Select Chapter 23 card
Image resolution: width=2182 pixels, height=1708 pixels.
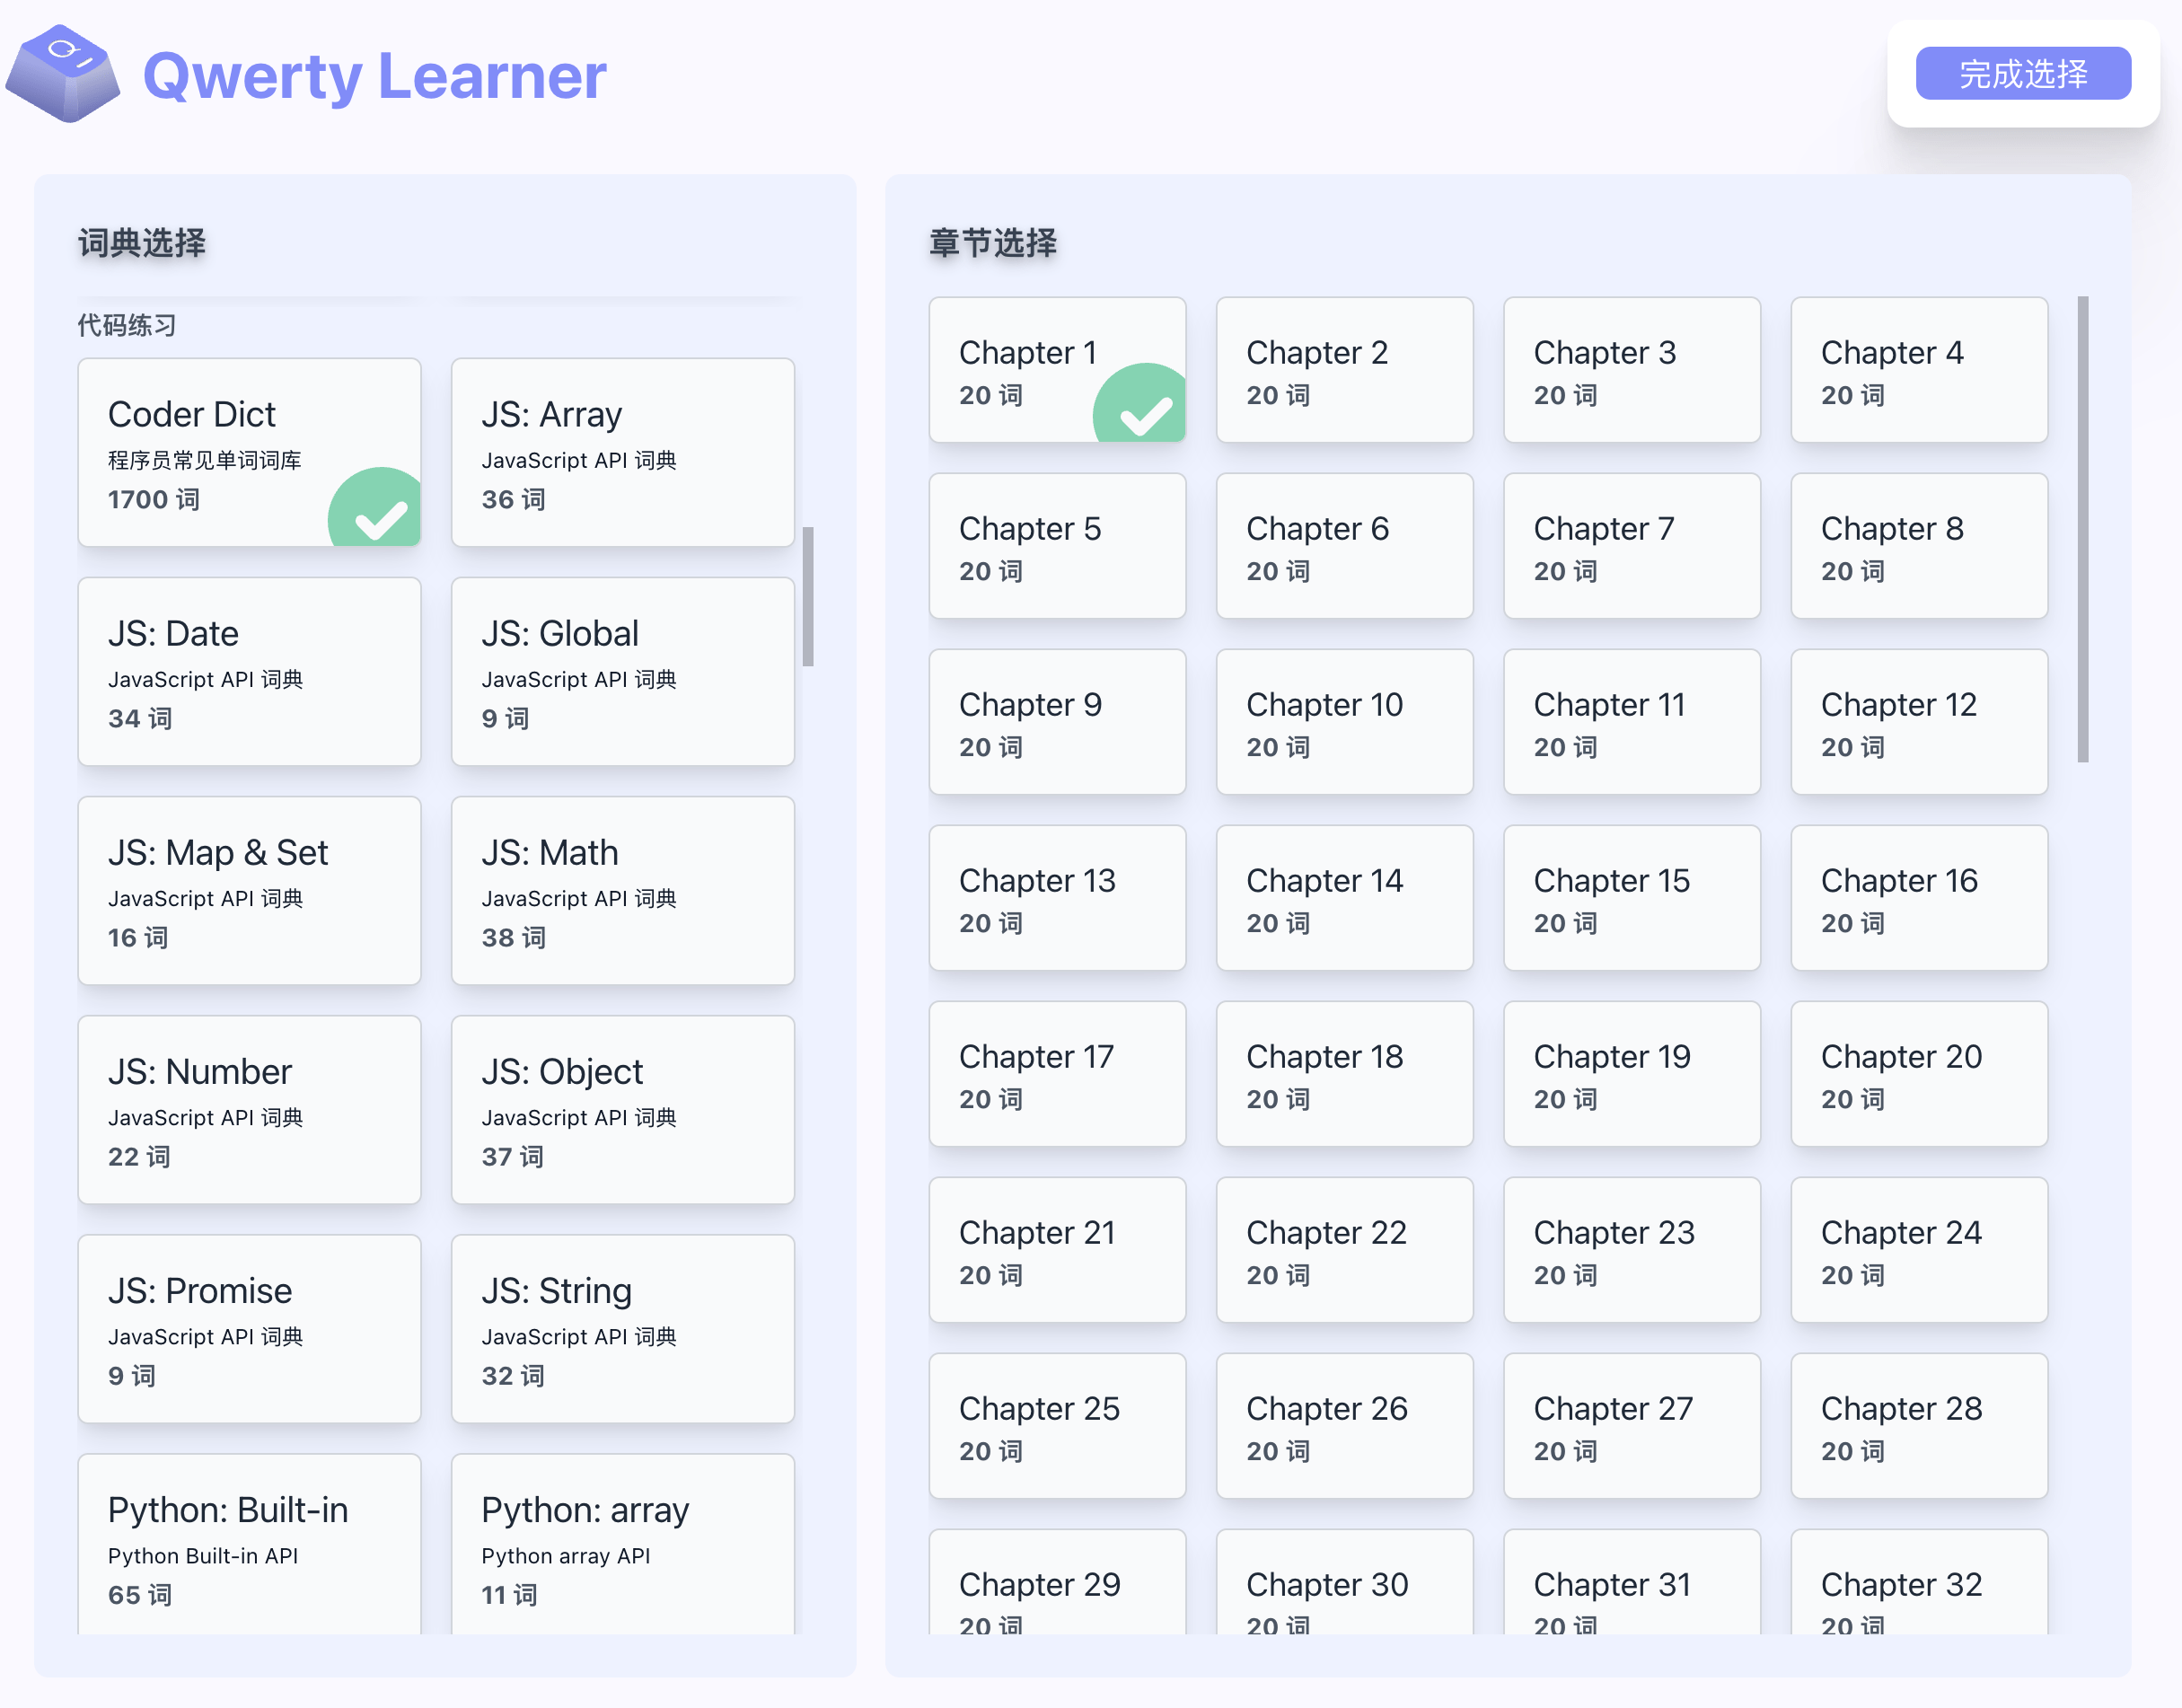click(1631, 1250)
